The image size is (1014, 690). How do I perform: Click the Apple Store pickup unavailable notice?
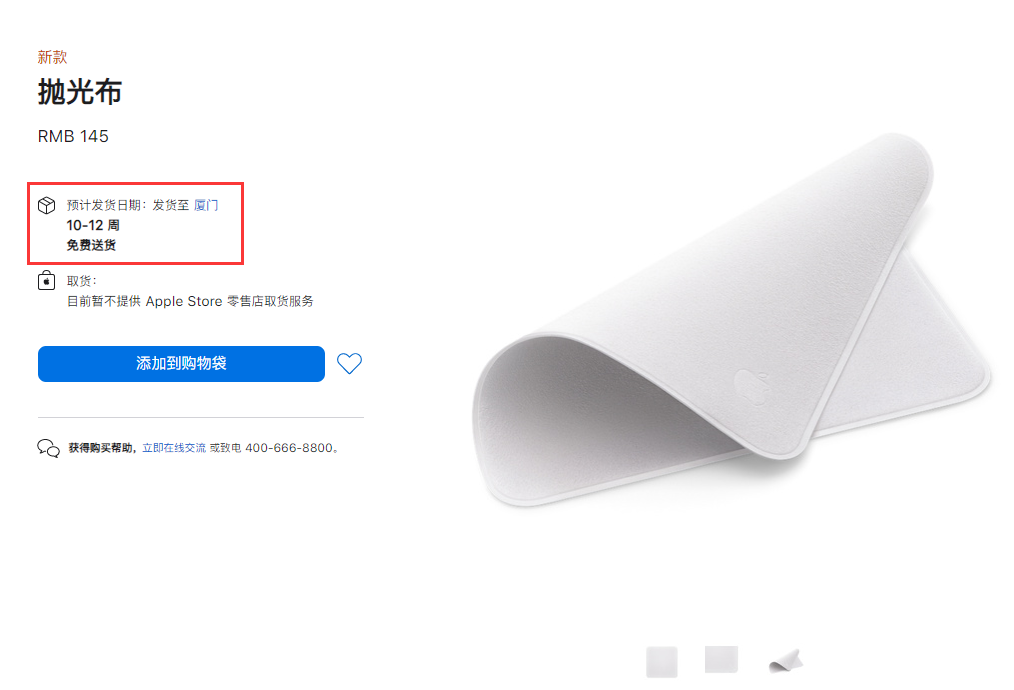click(x=190, y=301)
